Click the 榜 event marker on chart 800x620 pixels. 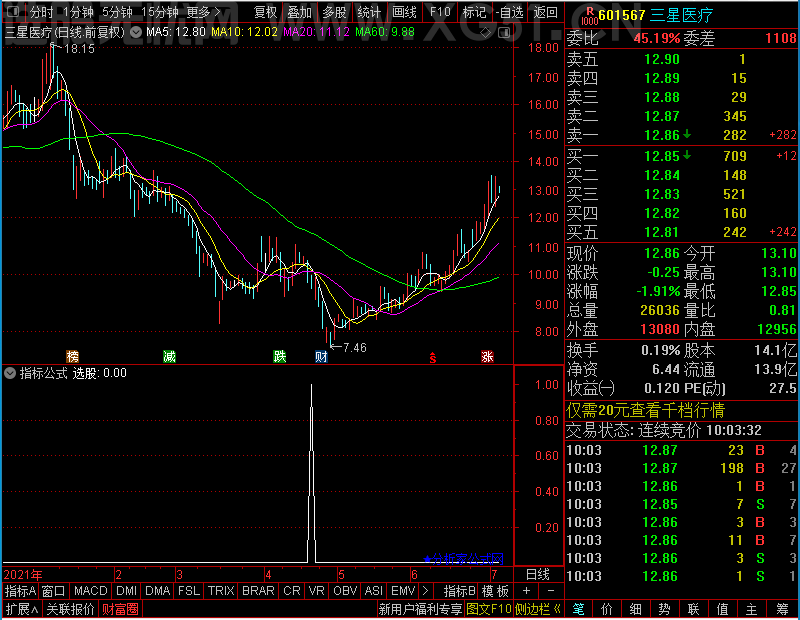(72, 356)
